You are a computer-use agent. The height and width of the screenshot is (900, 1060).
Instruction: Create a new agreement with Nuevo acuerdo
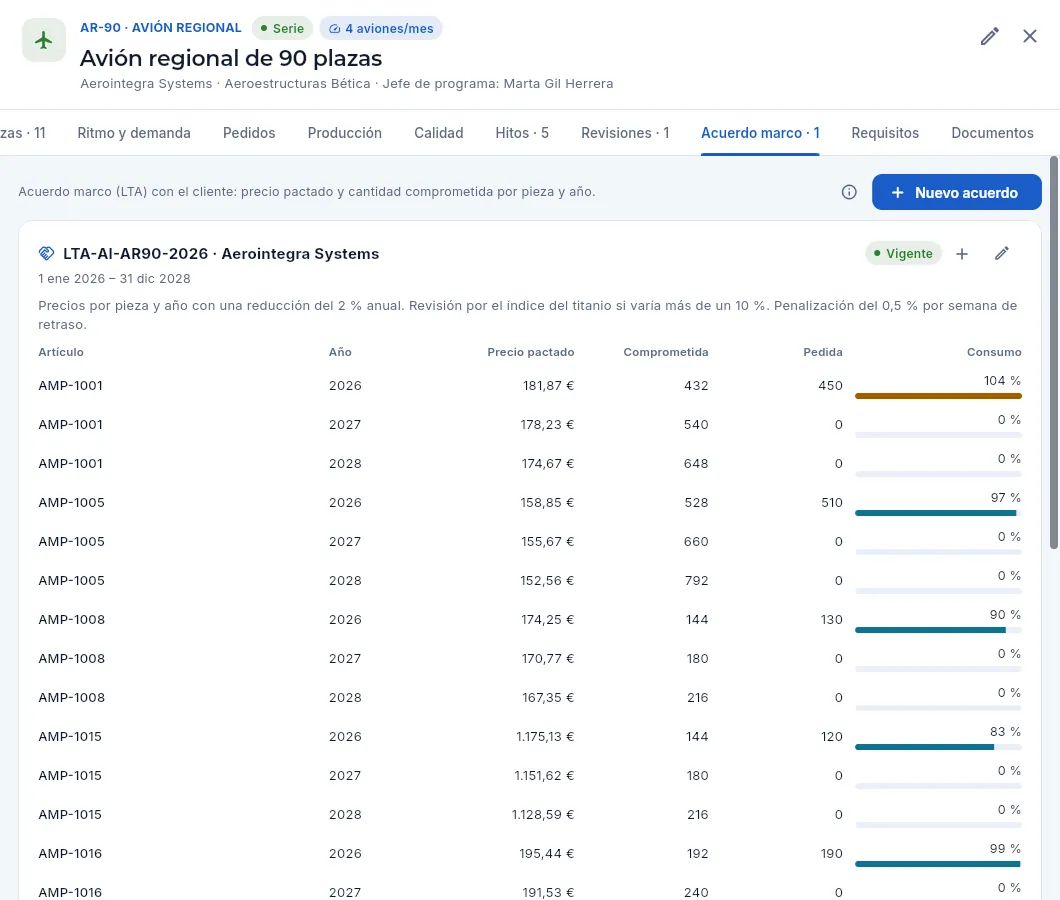click(957, 192)
